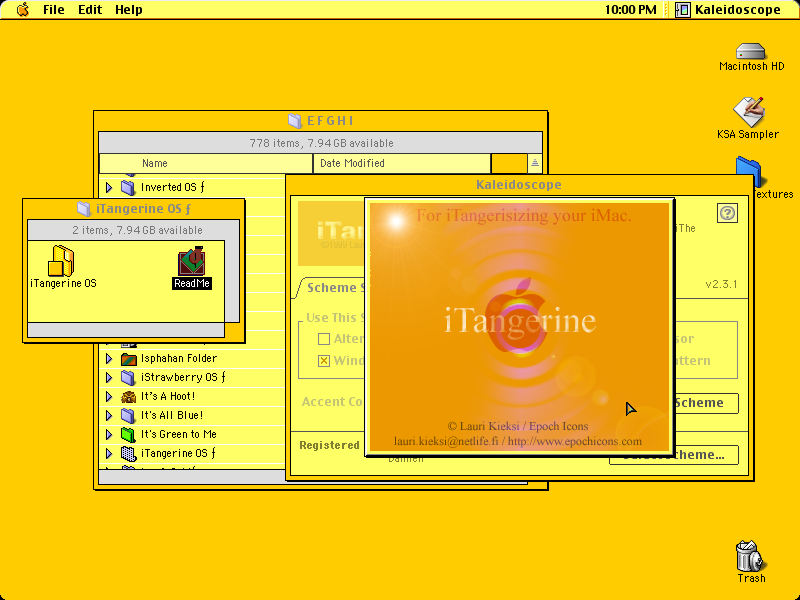Click the Kaleidoscope window title bar
The image size is (800, 600).
coord(519,185)
